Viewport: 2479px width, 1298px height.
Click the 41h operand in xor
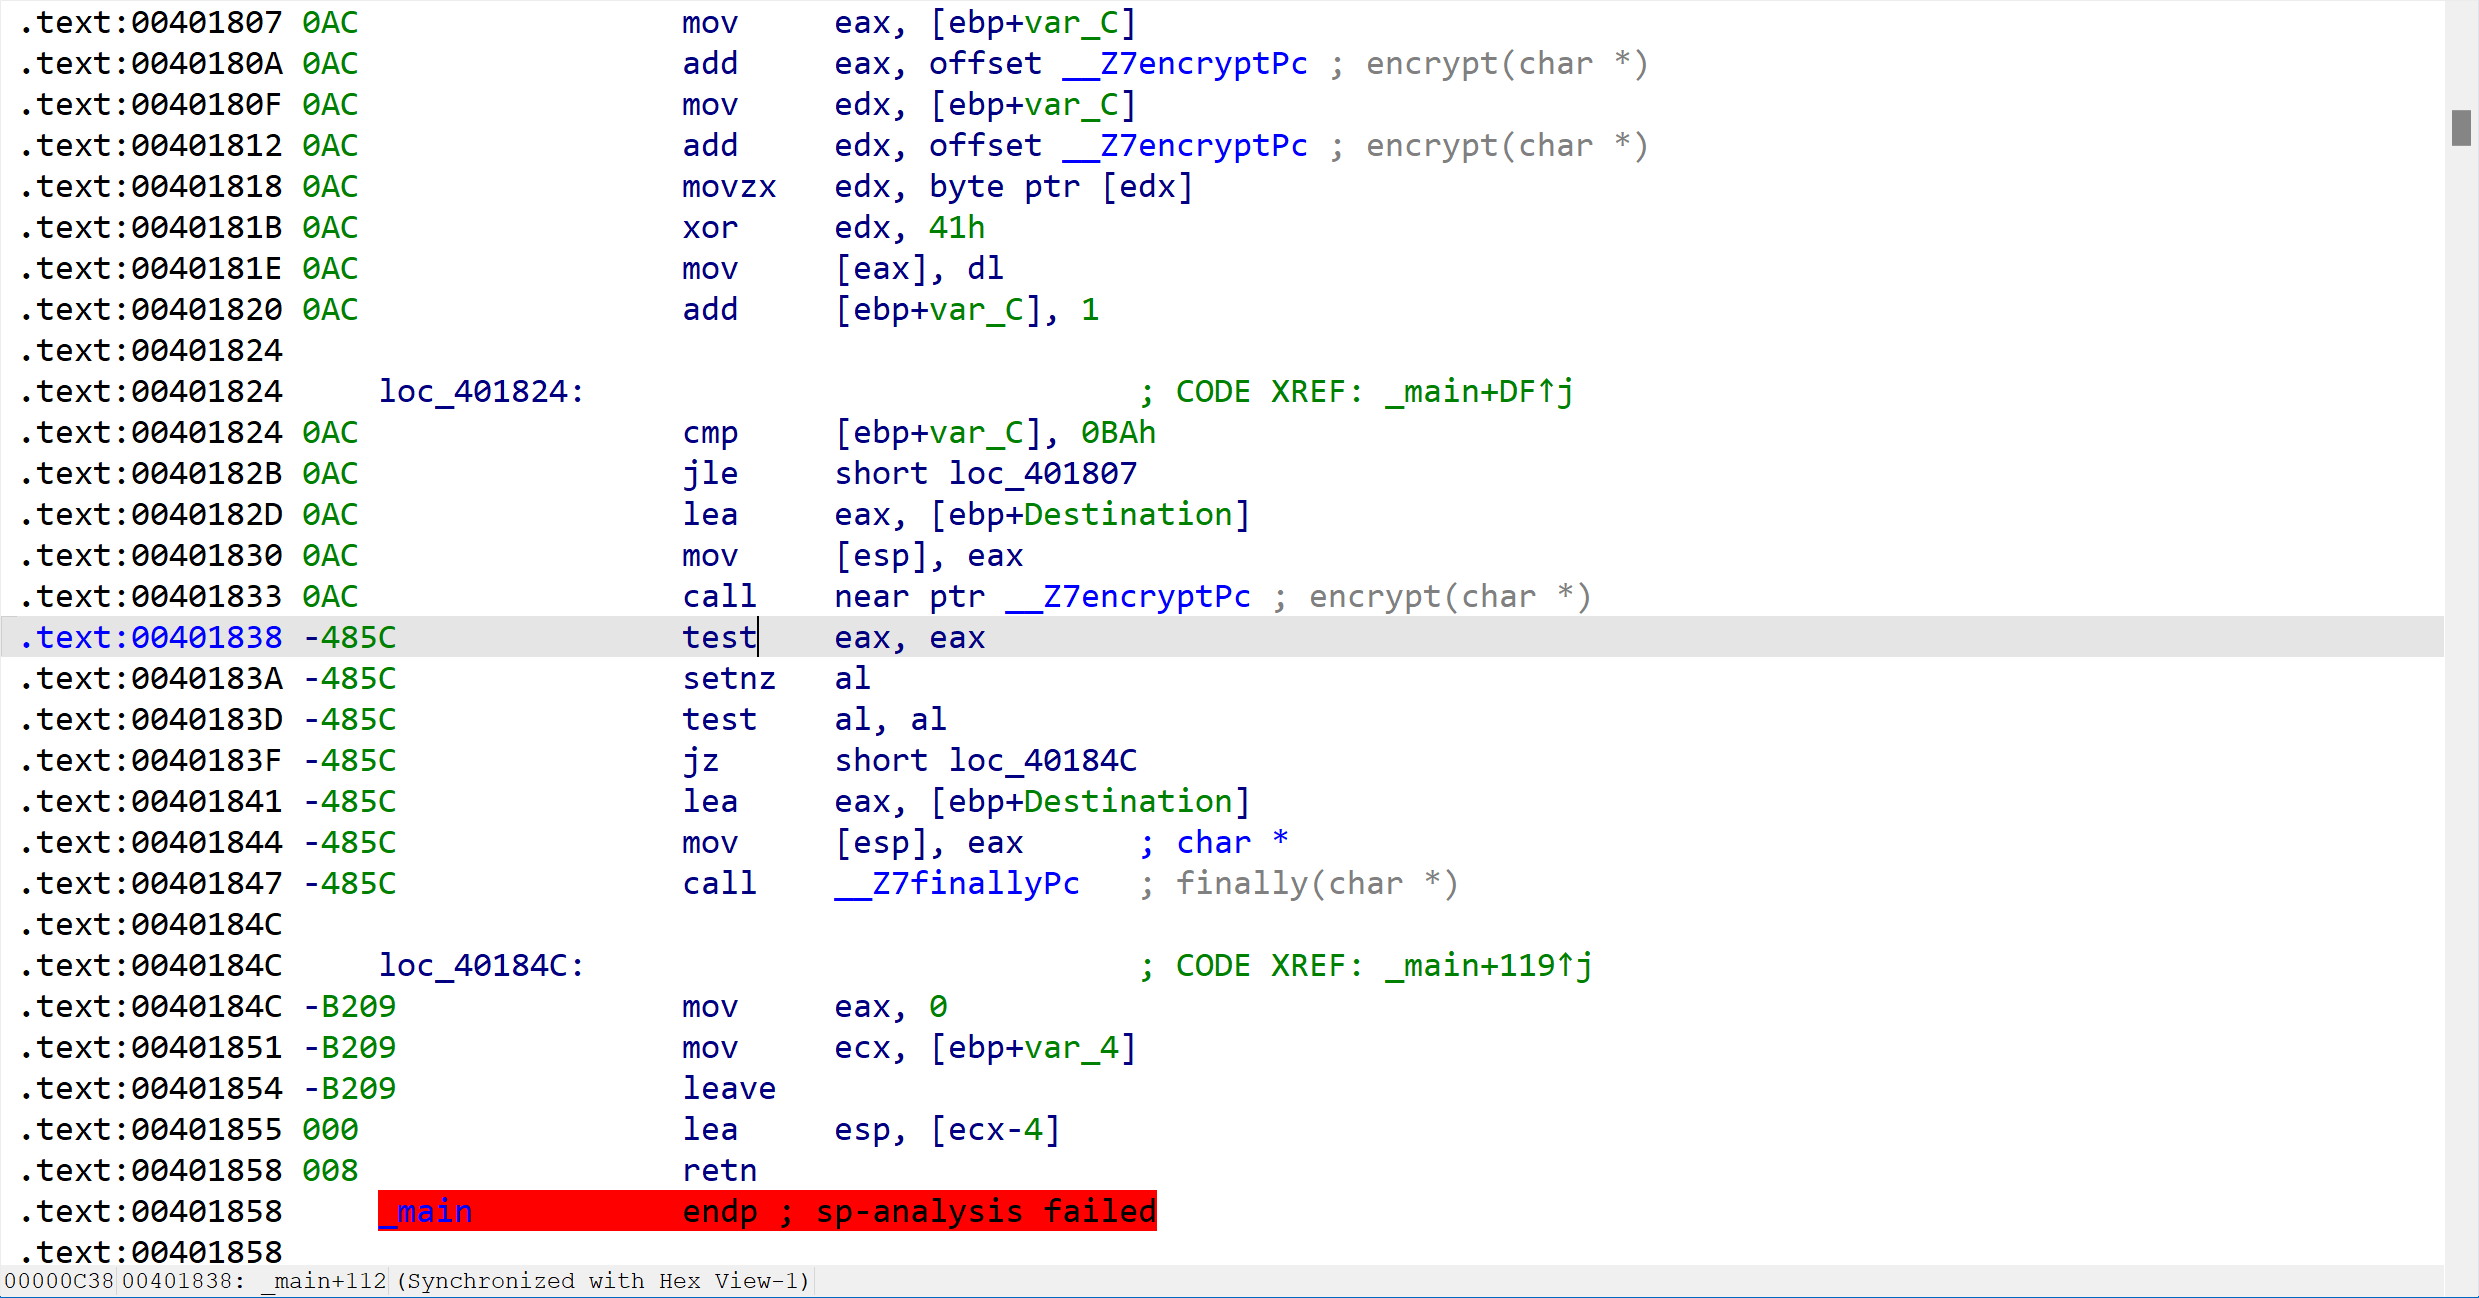(956, 228)
